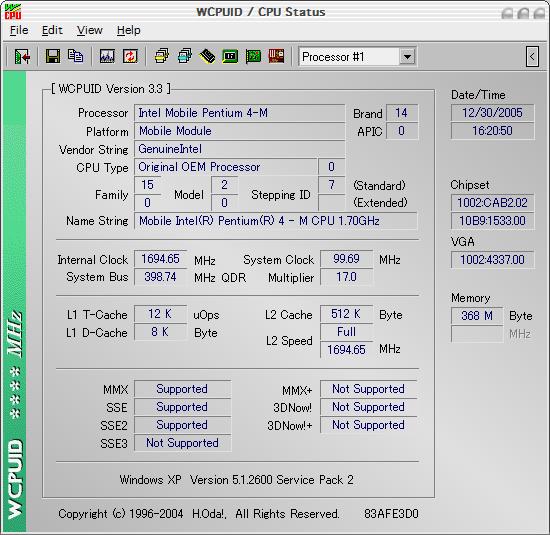The height and width of the screenshot is (535, 550).
Task: Click the System Bus value 398.74
Action: click(160, 277)
